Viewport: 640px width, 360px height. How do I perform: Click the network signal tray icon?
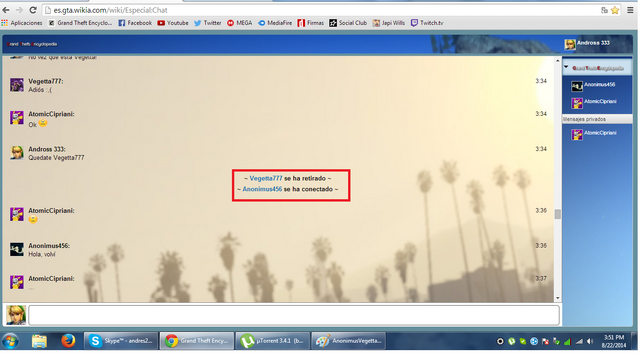579,341
